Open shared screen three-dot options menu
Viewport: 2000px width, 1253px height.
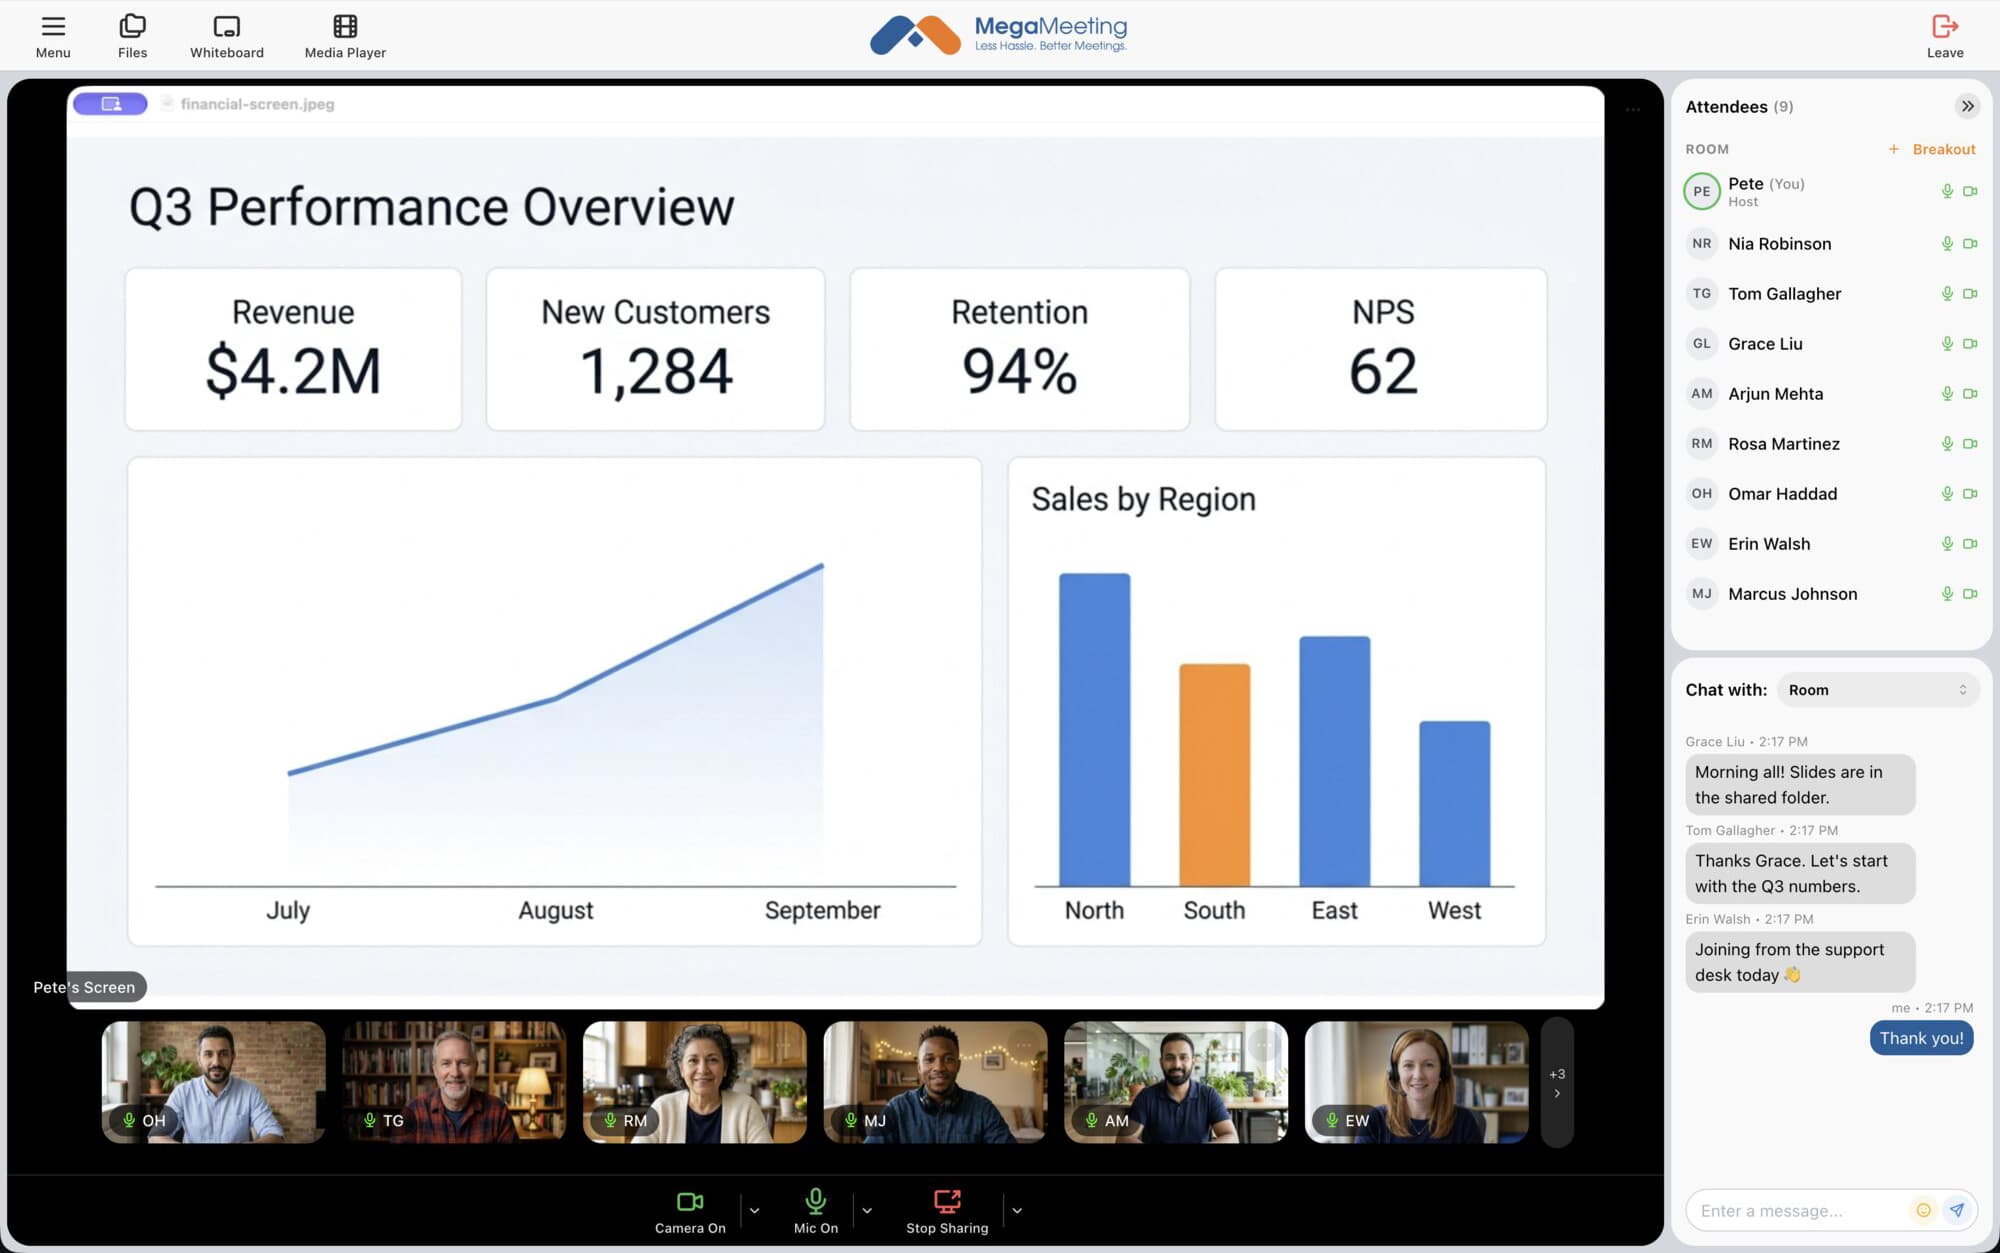[1633, 109]
